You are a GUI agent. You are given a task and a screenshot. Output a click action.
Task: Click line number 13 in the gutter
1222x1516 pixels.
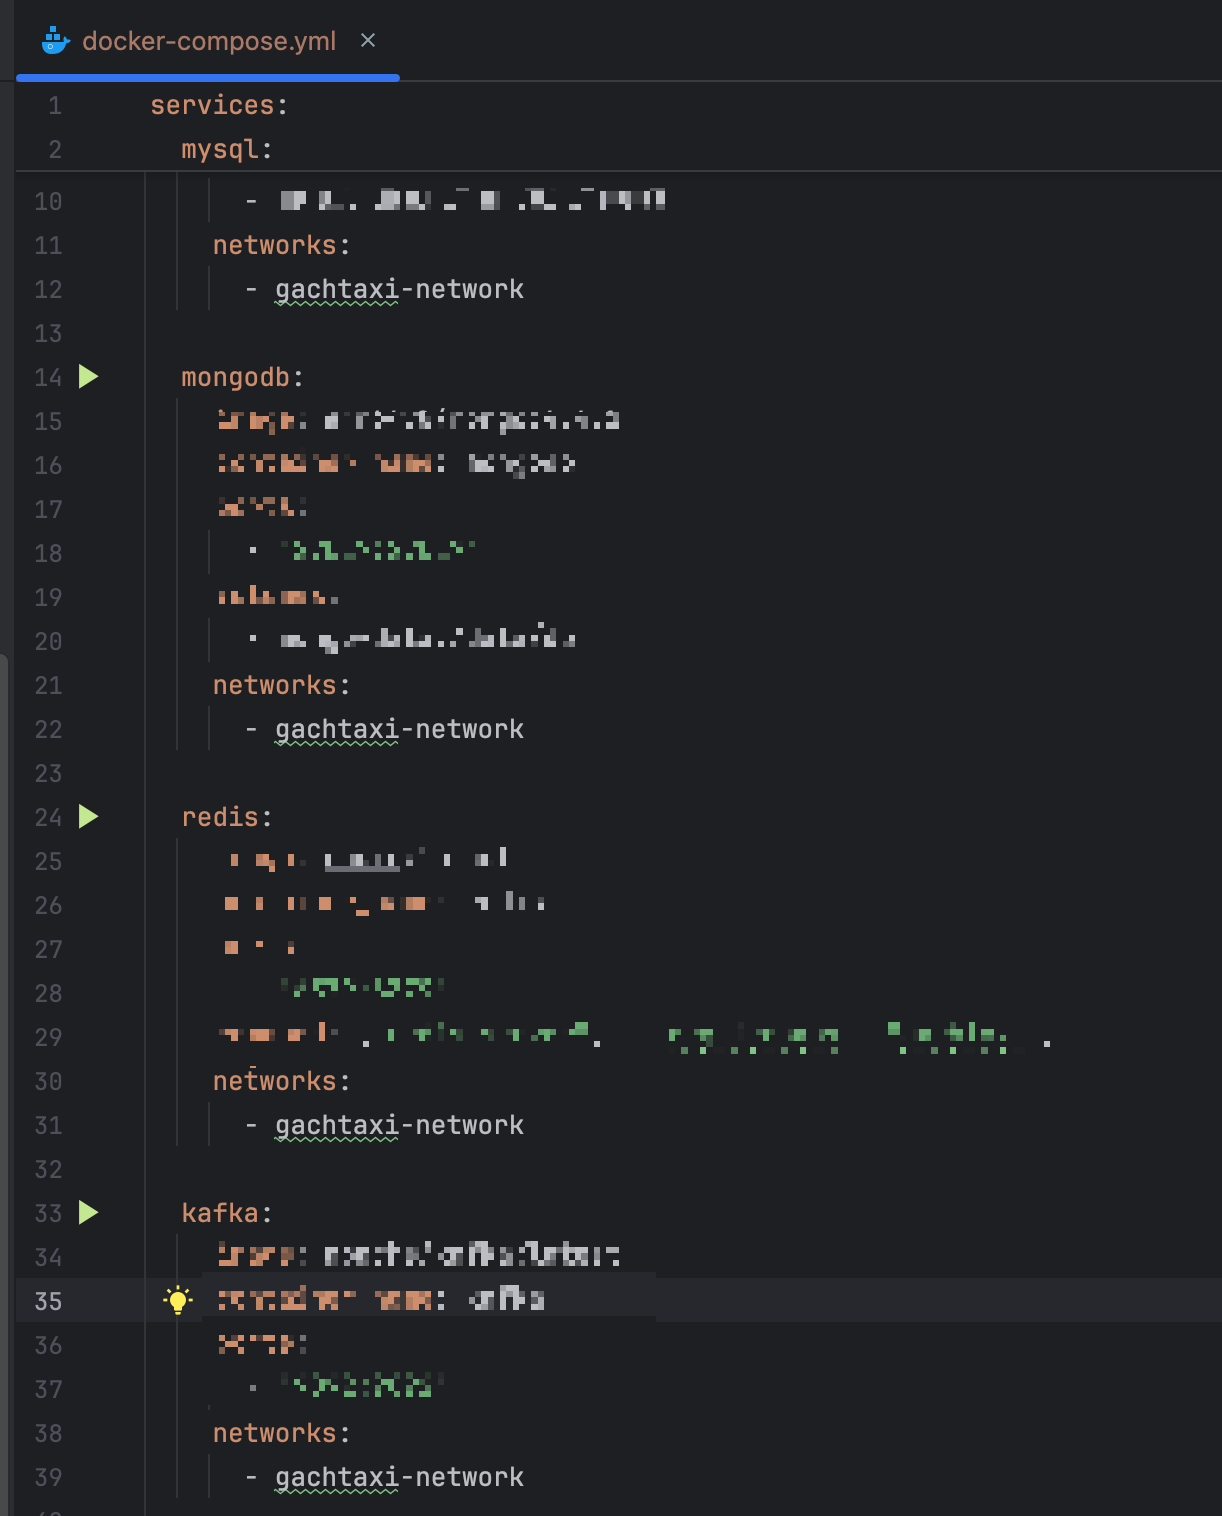click(x=48, y=333)
